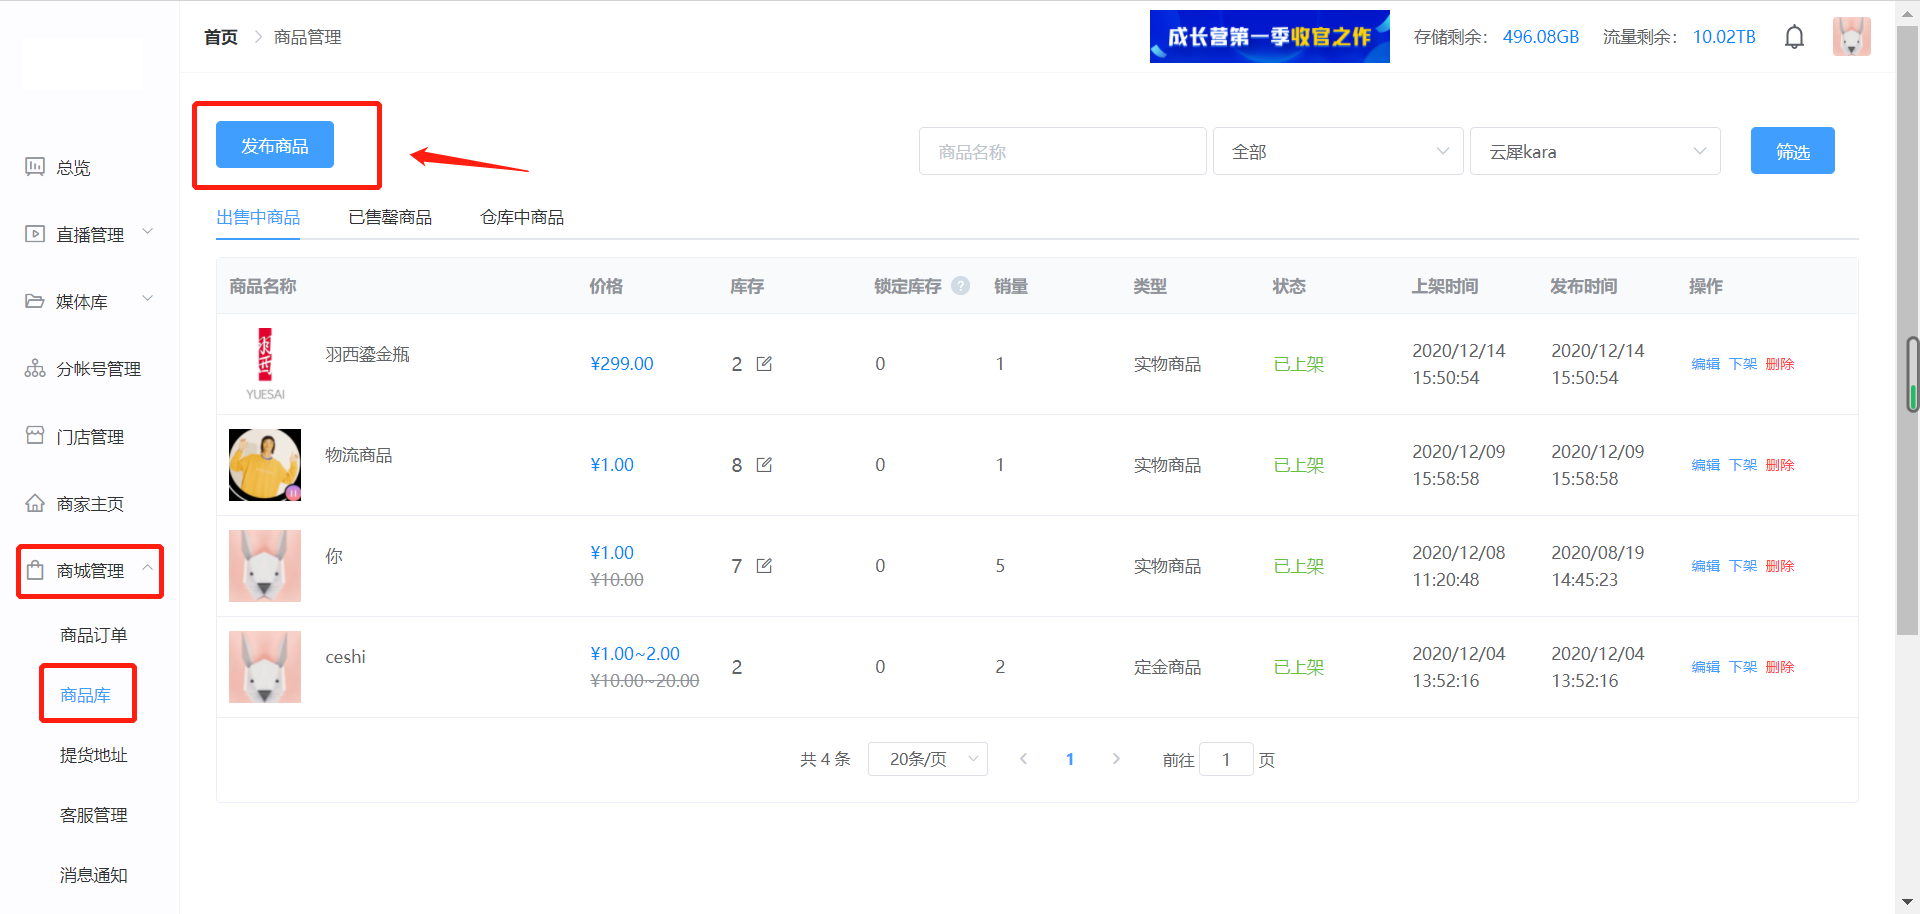Open the 物流商品 product thumbnail
Image resolution: width=1920 pixels, height=914 pixels.
coord(265,465)
